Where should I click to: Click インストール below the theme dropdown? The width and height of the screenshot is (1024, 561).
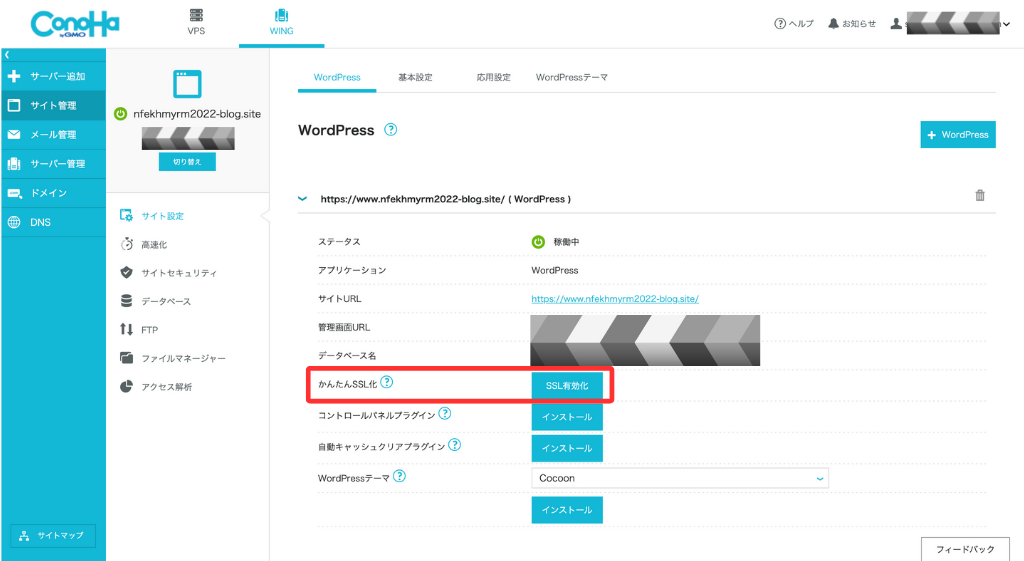(567, 510)
